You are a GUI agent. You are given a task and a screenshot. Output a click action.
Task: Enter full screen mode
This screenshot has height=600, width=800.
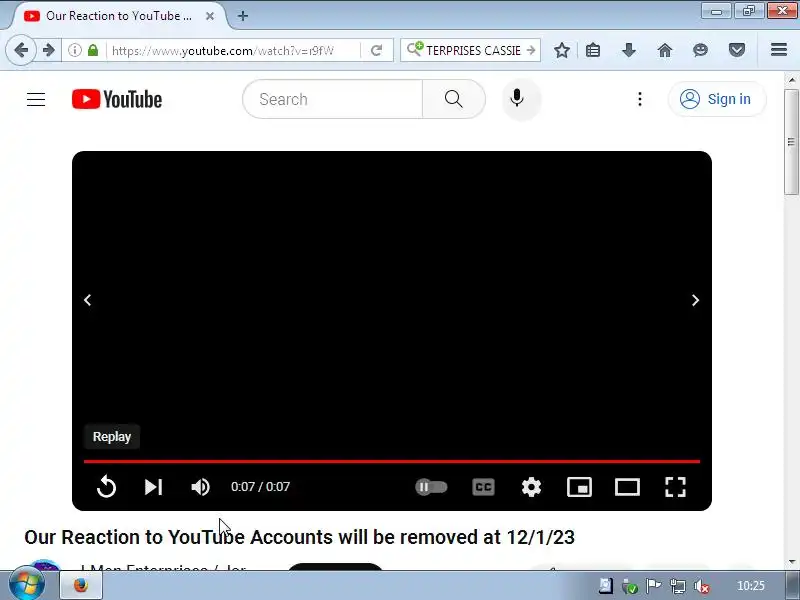(675, 487)
